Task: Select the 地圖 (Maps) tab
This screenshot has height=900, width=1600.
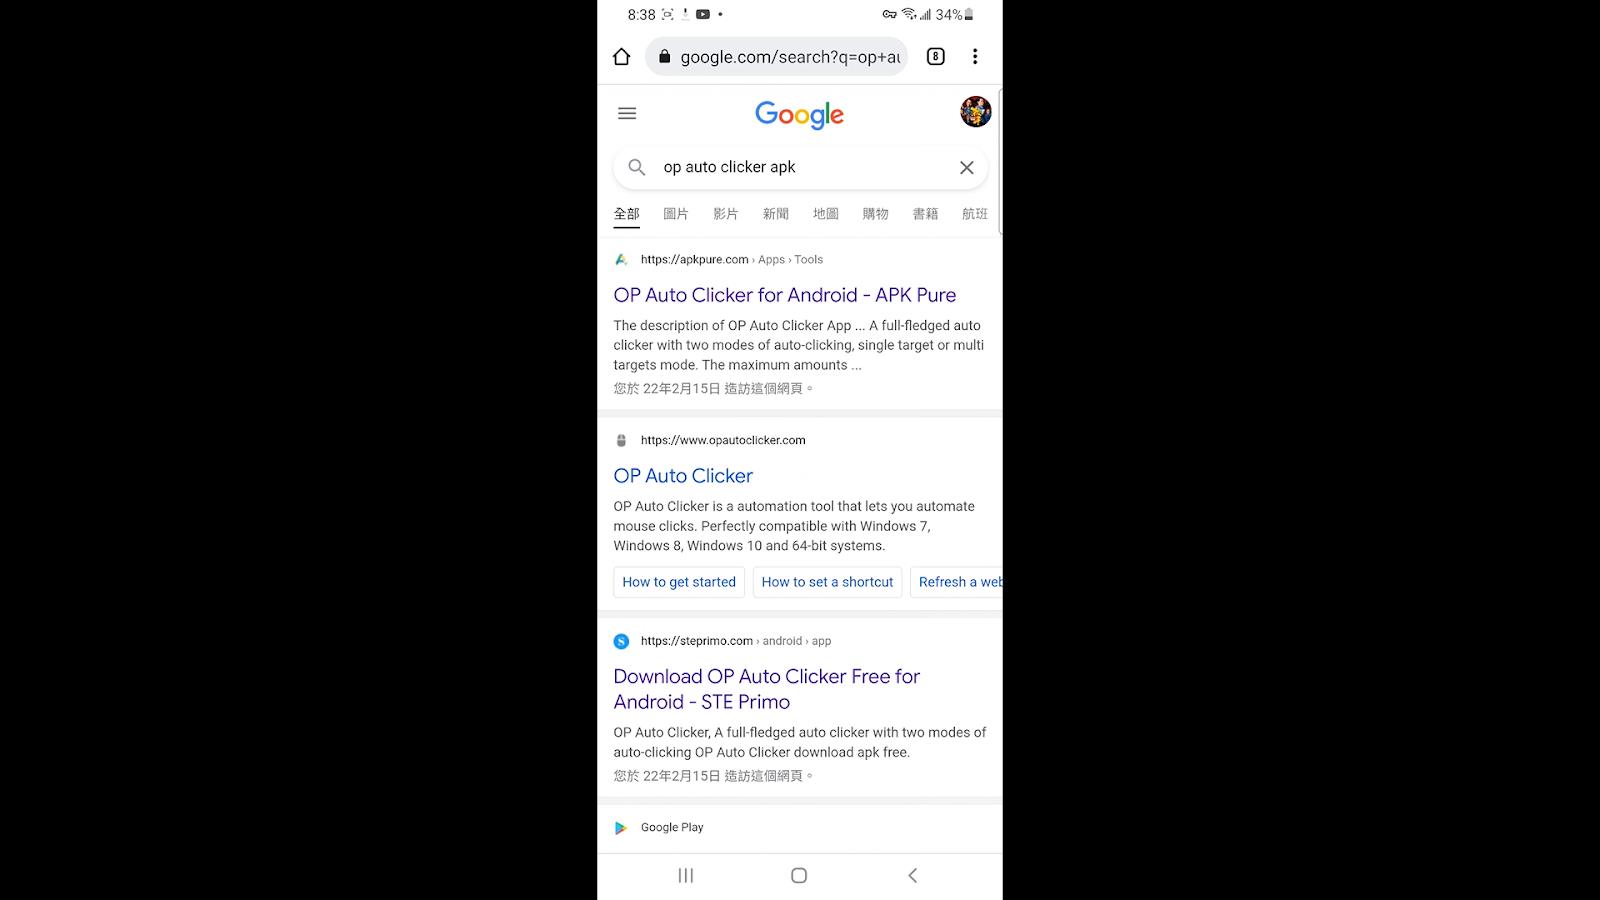Action: coord(826,214)
